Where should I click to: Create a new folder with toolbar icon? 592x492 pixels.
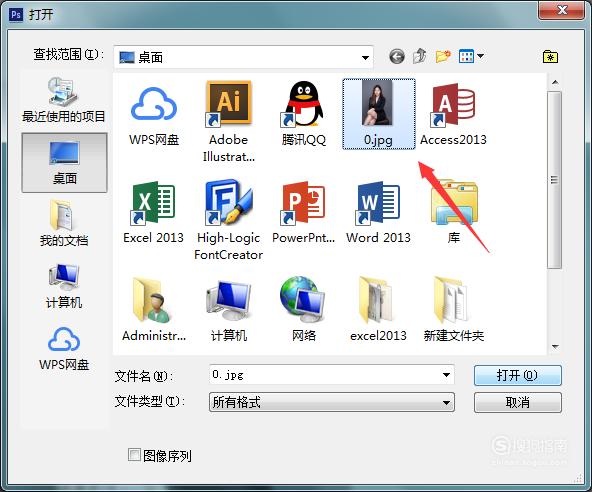[443, 56]
